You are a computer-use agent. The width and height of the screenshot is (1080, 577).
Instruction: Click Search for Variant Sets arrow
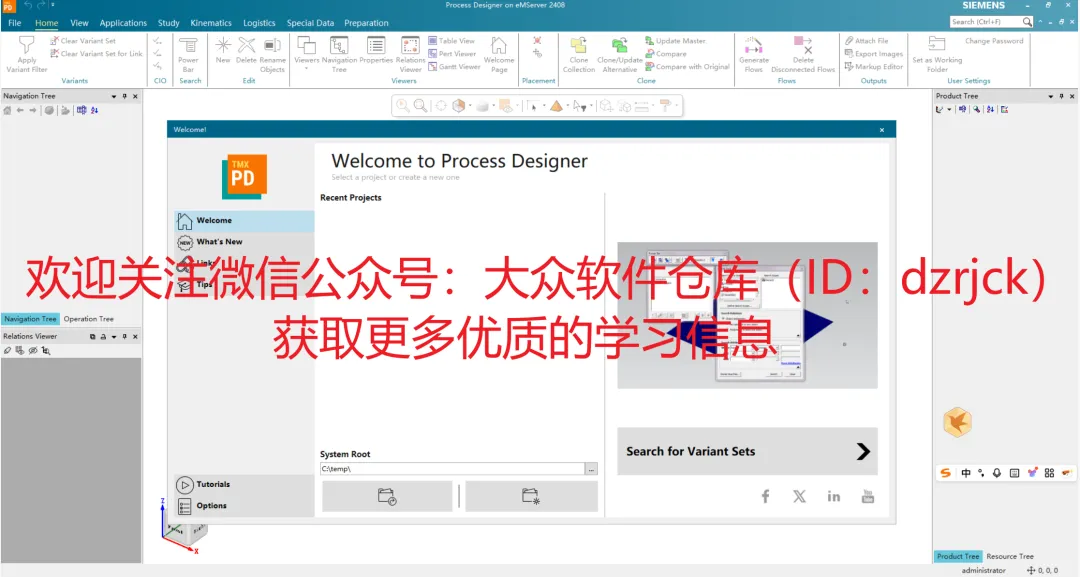(x=863, y=452)
